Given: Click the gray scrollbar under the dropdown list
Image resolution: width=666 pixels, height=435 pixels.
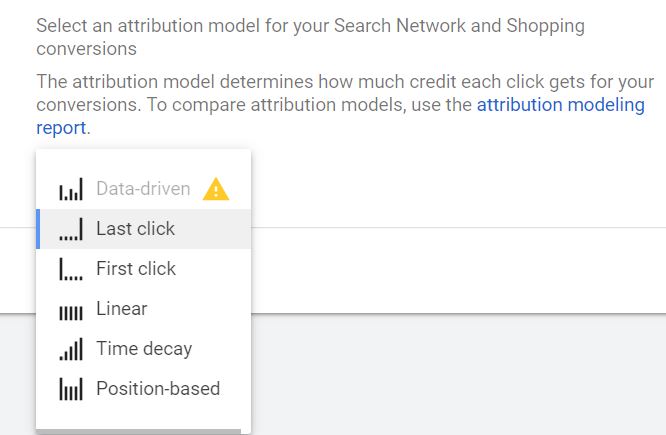Looking at the screenshot, I should pos(138,432).
